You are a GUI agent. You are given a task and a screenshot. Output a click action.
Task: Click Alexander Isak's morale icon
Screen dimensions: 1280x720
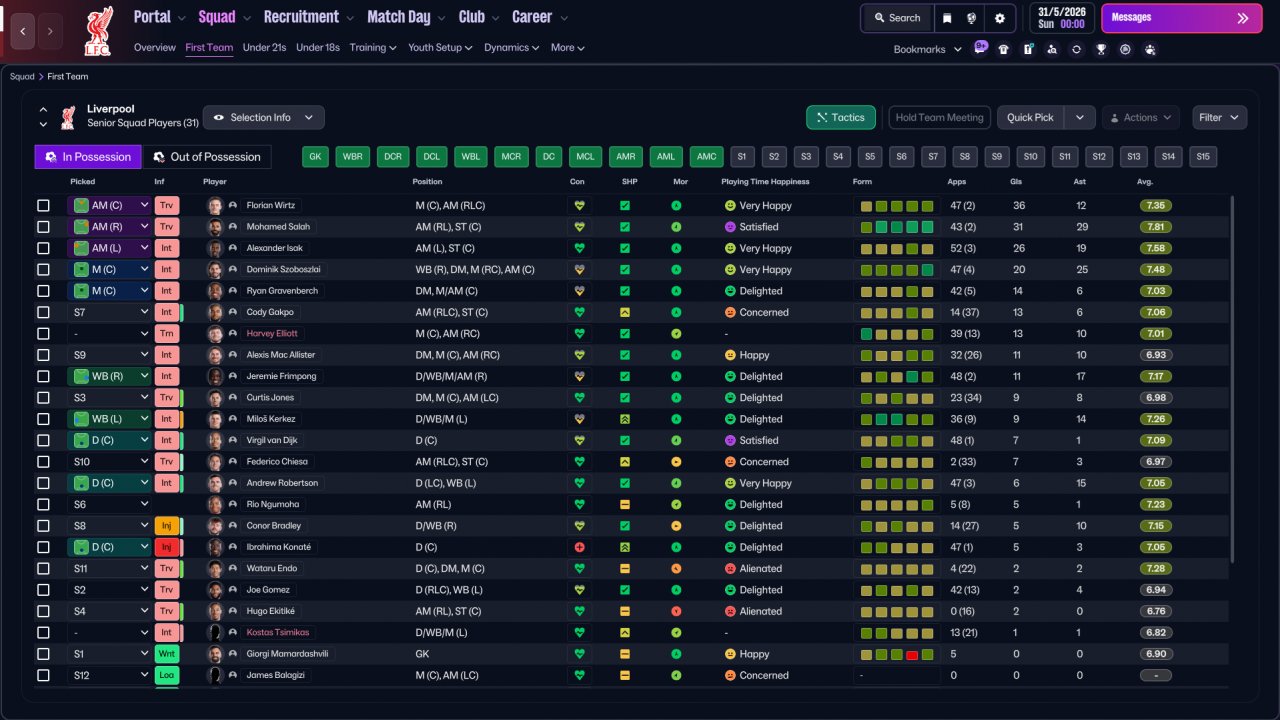click(676, 248)
